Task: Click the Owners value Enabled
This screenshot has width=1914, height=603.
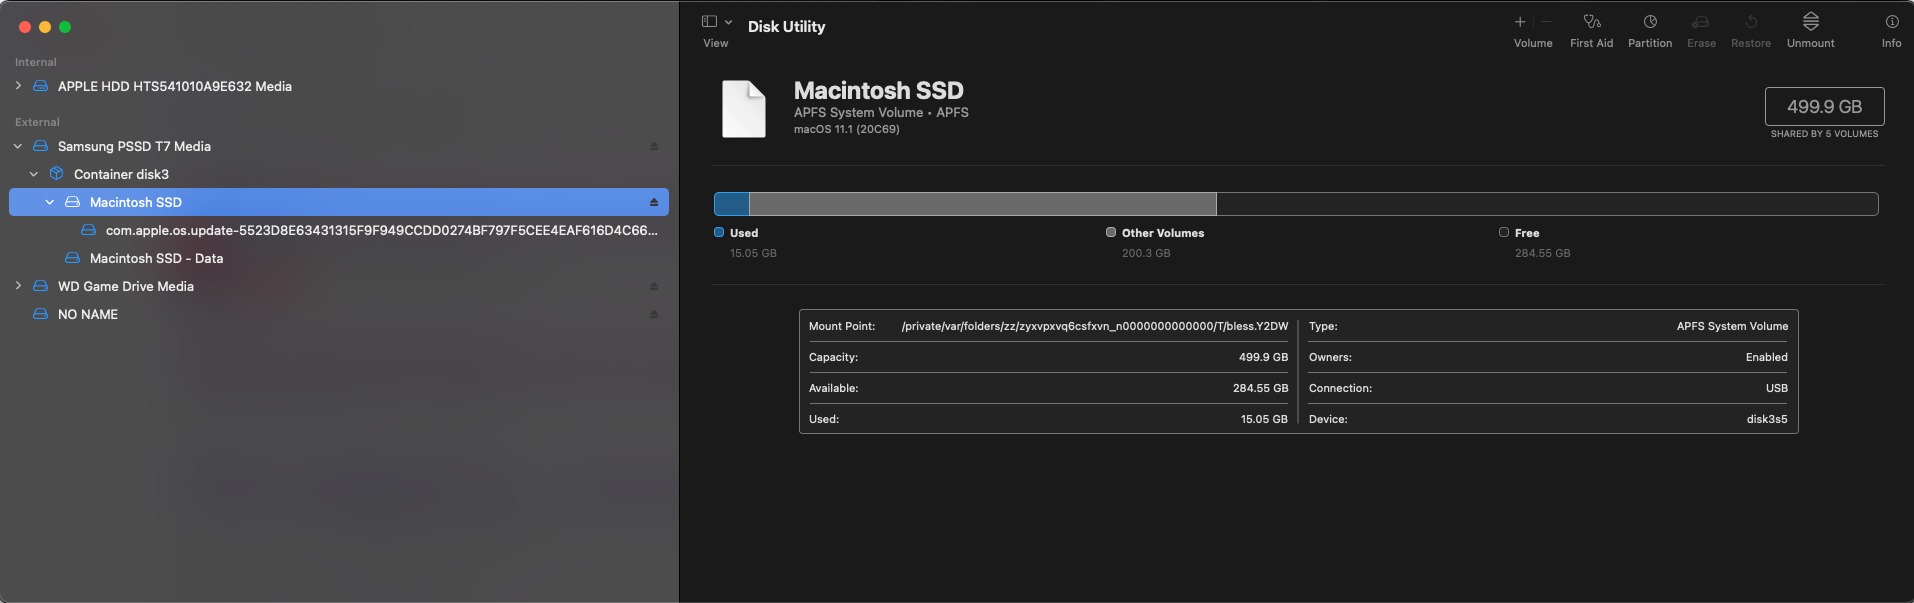Action: pyautogui.click(x=1767, y=357)
